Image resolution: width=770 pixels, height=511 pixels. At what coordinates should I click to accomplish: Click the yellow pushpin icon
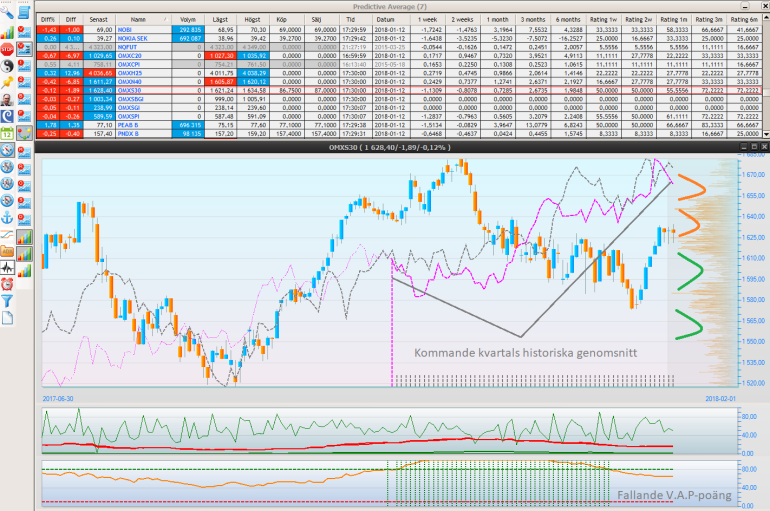[8, 82]
